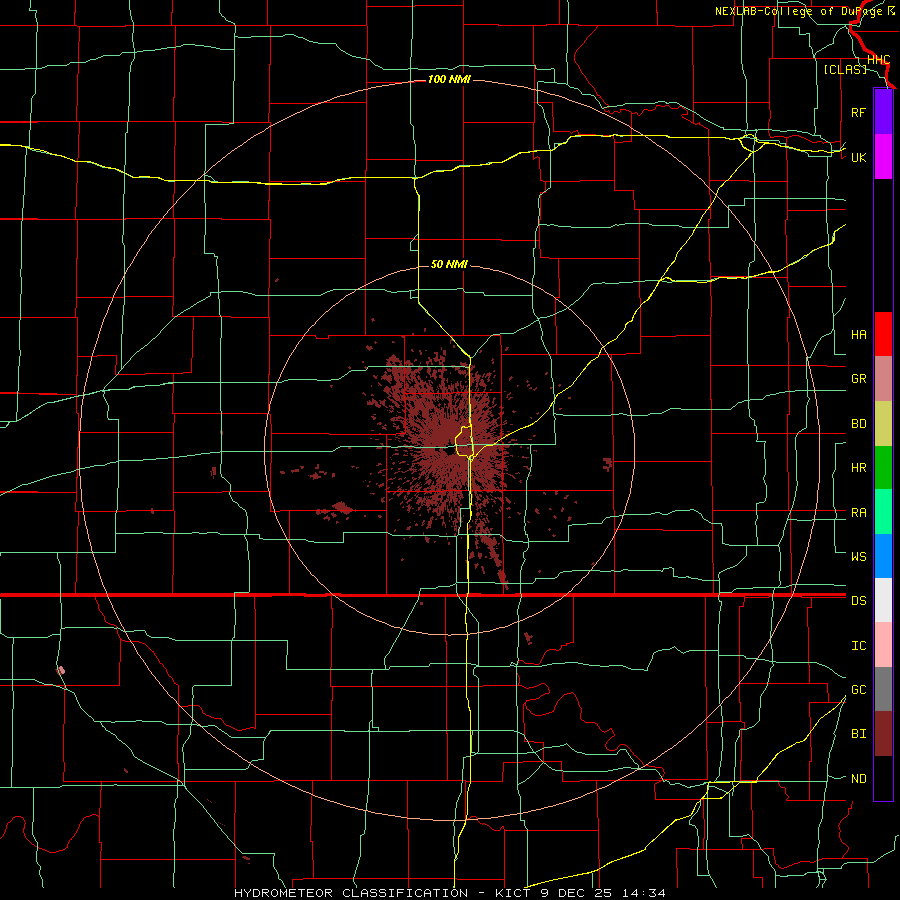Click the '14:34' timestamp
Image resolution: width=900 pixels, height=900 pixels.
(x=645, y=893)
